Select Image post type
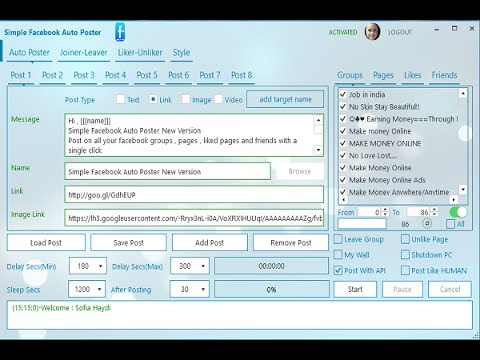This screenshot has height=360, width=480. click(x=186, y=99)
